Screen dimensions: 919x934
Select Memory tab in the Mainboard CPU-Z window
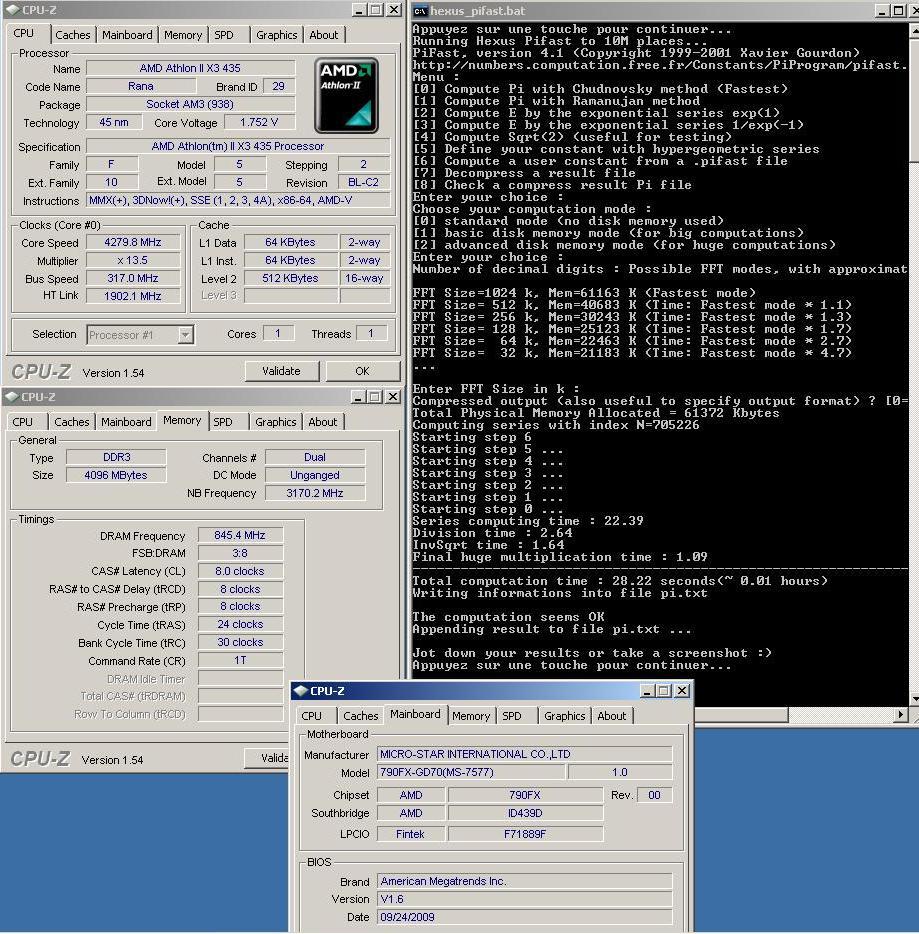point(471,715)
